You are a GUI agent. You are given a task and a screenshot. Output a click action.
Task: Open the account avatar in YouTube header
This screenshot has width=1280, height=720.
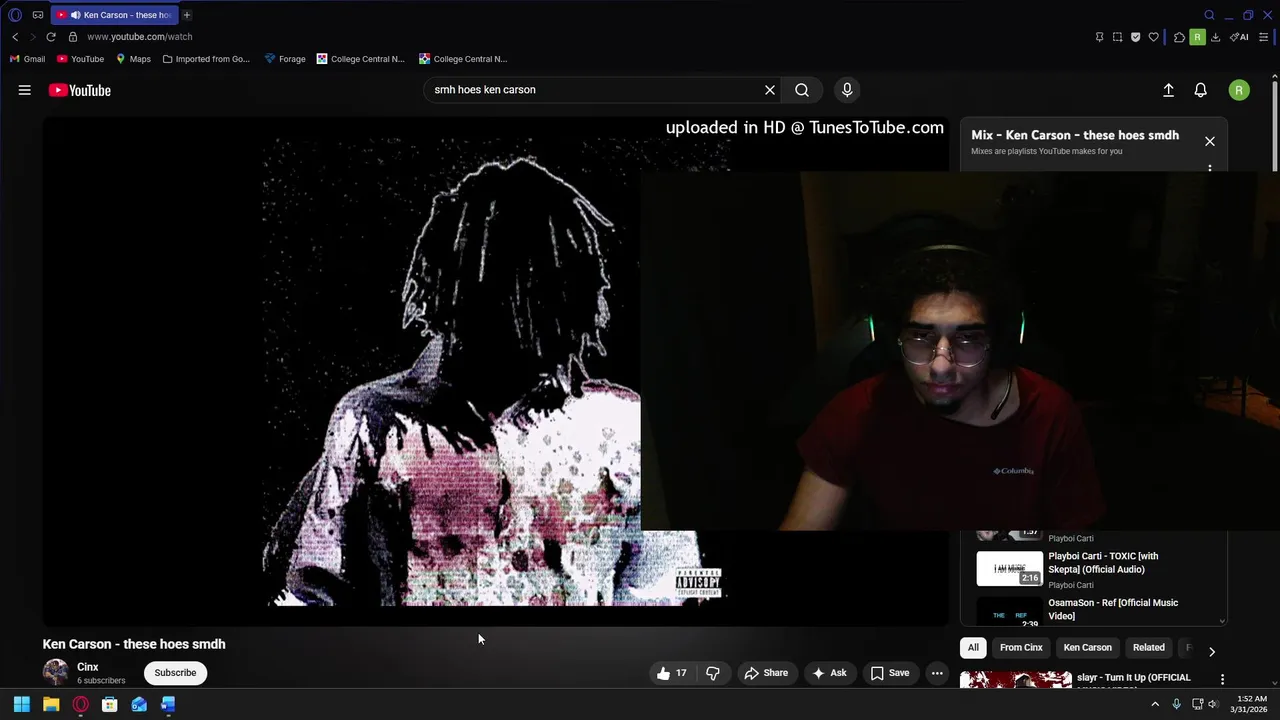[1239, 90]
